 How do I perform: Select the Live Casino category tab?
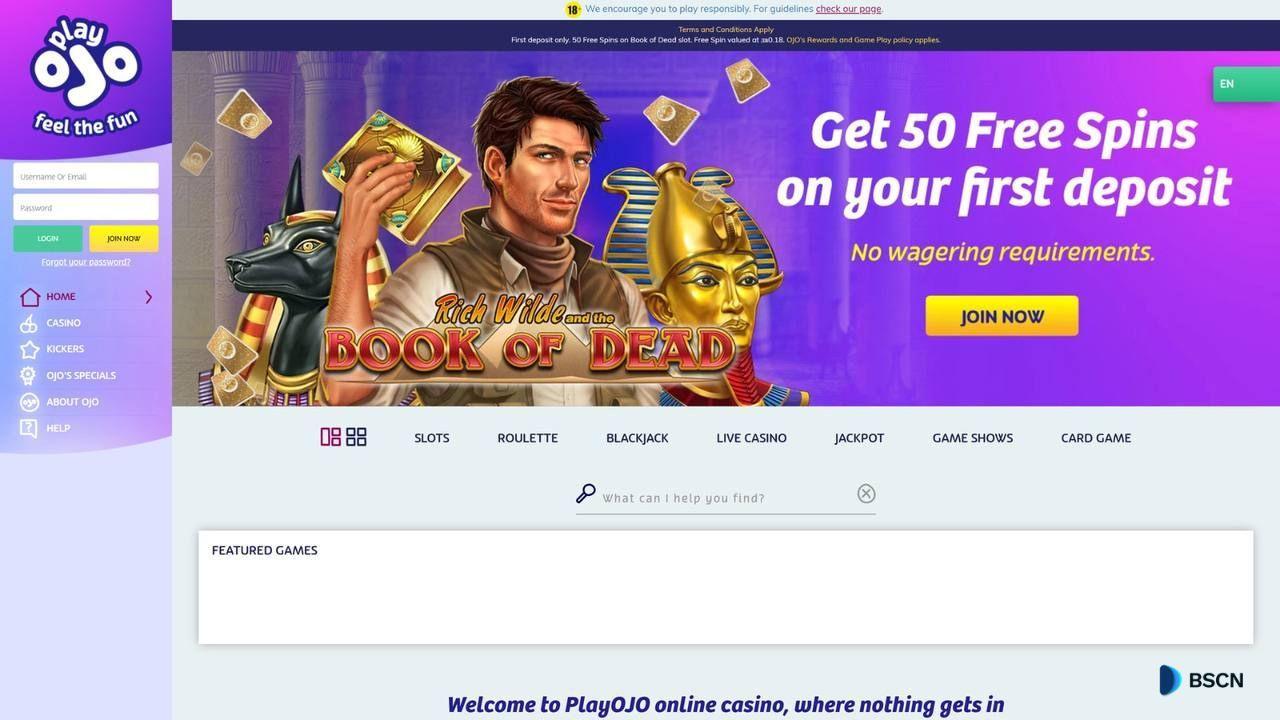[751, 438]
